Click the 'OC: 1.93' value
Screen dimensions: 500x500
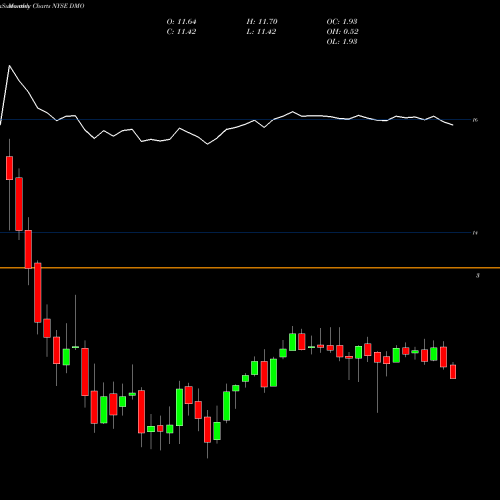pyautogui.click(x=342, y=22)
